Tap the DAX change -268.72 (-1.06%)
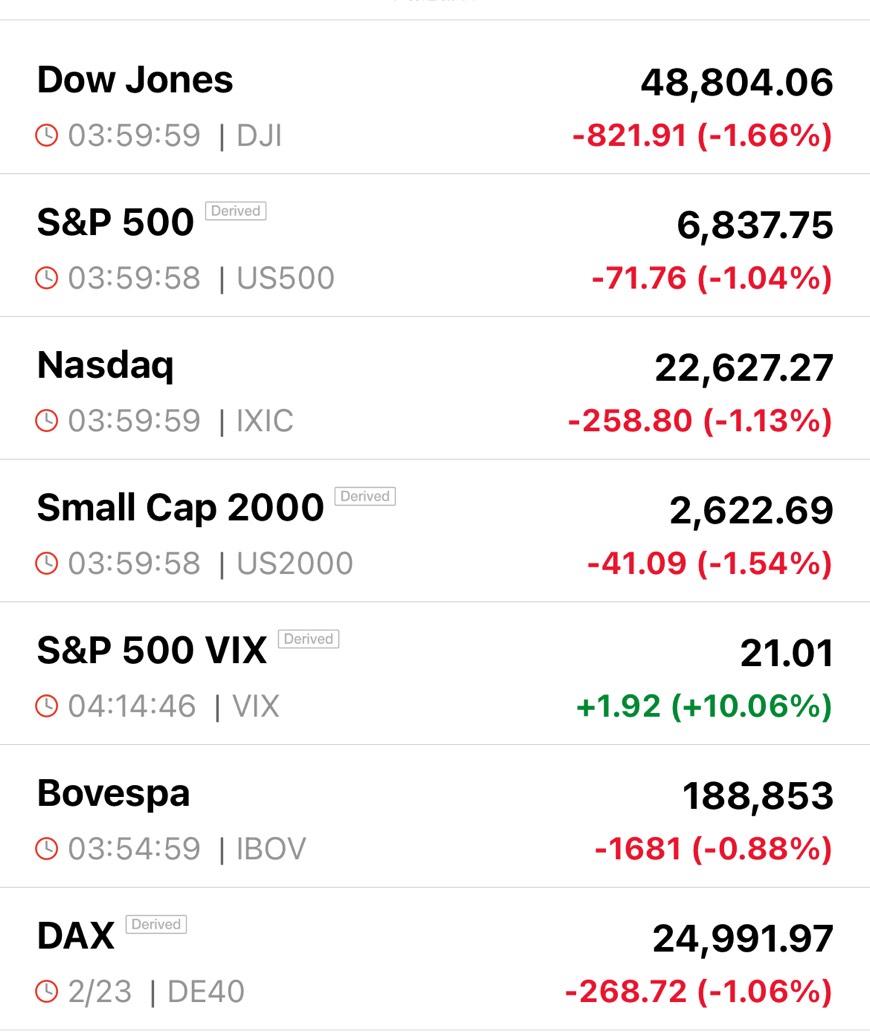The width and height of the screenshot is (870, 1034). click(699, 992)
